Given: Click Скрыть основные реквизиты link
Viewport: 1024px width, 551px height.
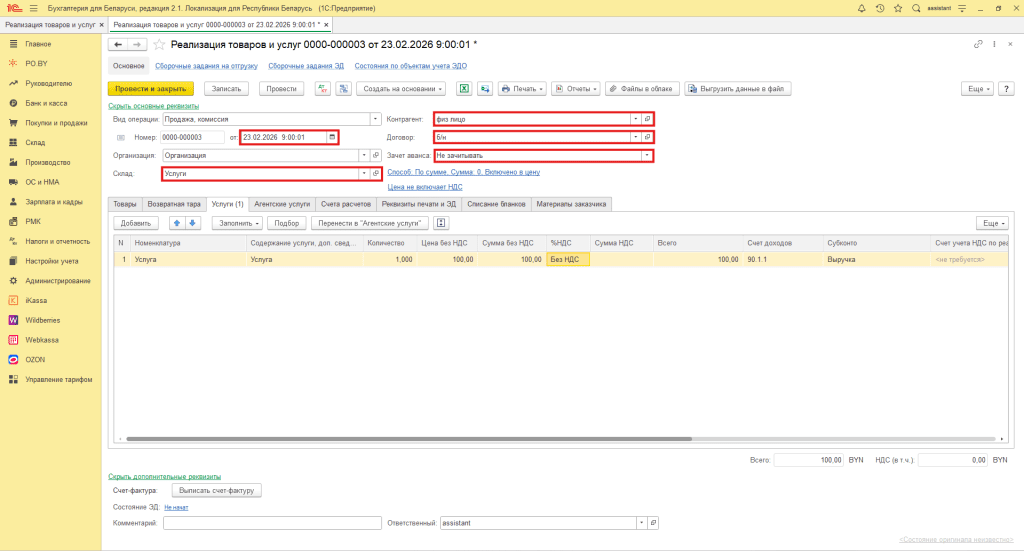Looking at the screenshot, I should (x=153, y=106).
